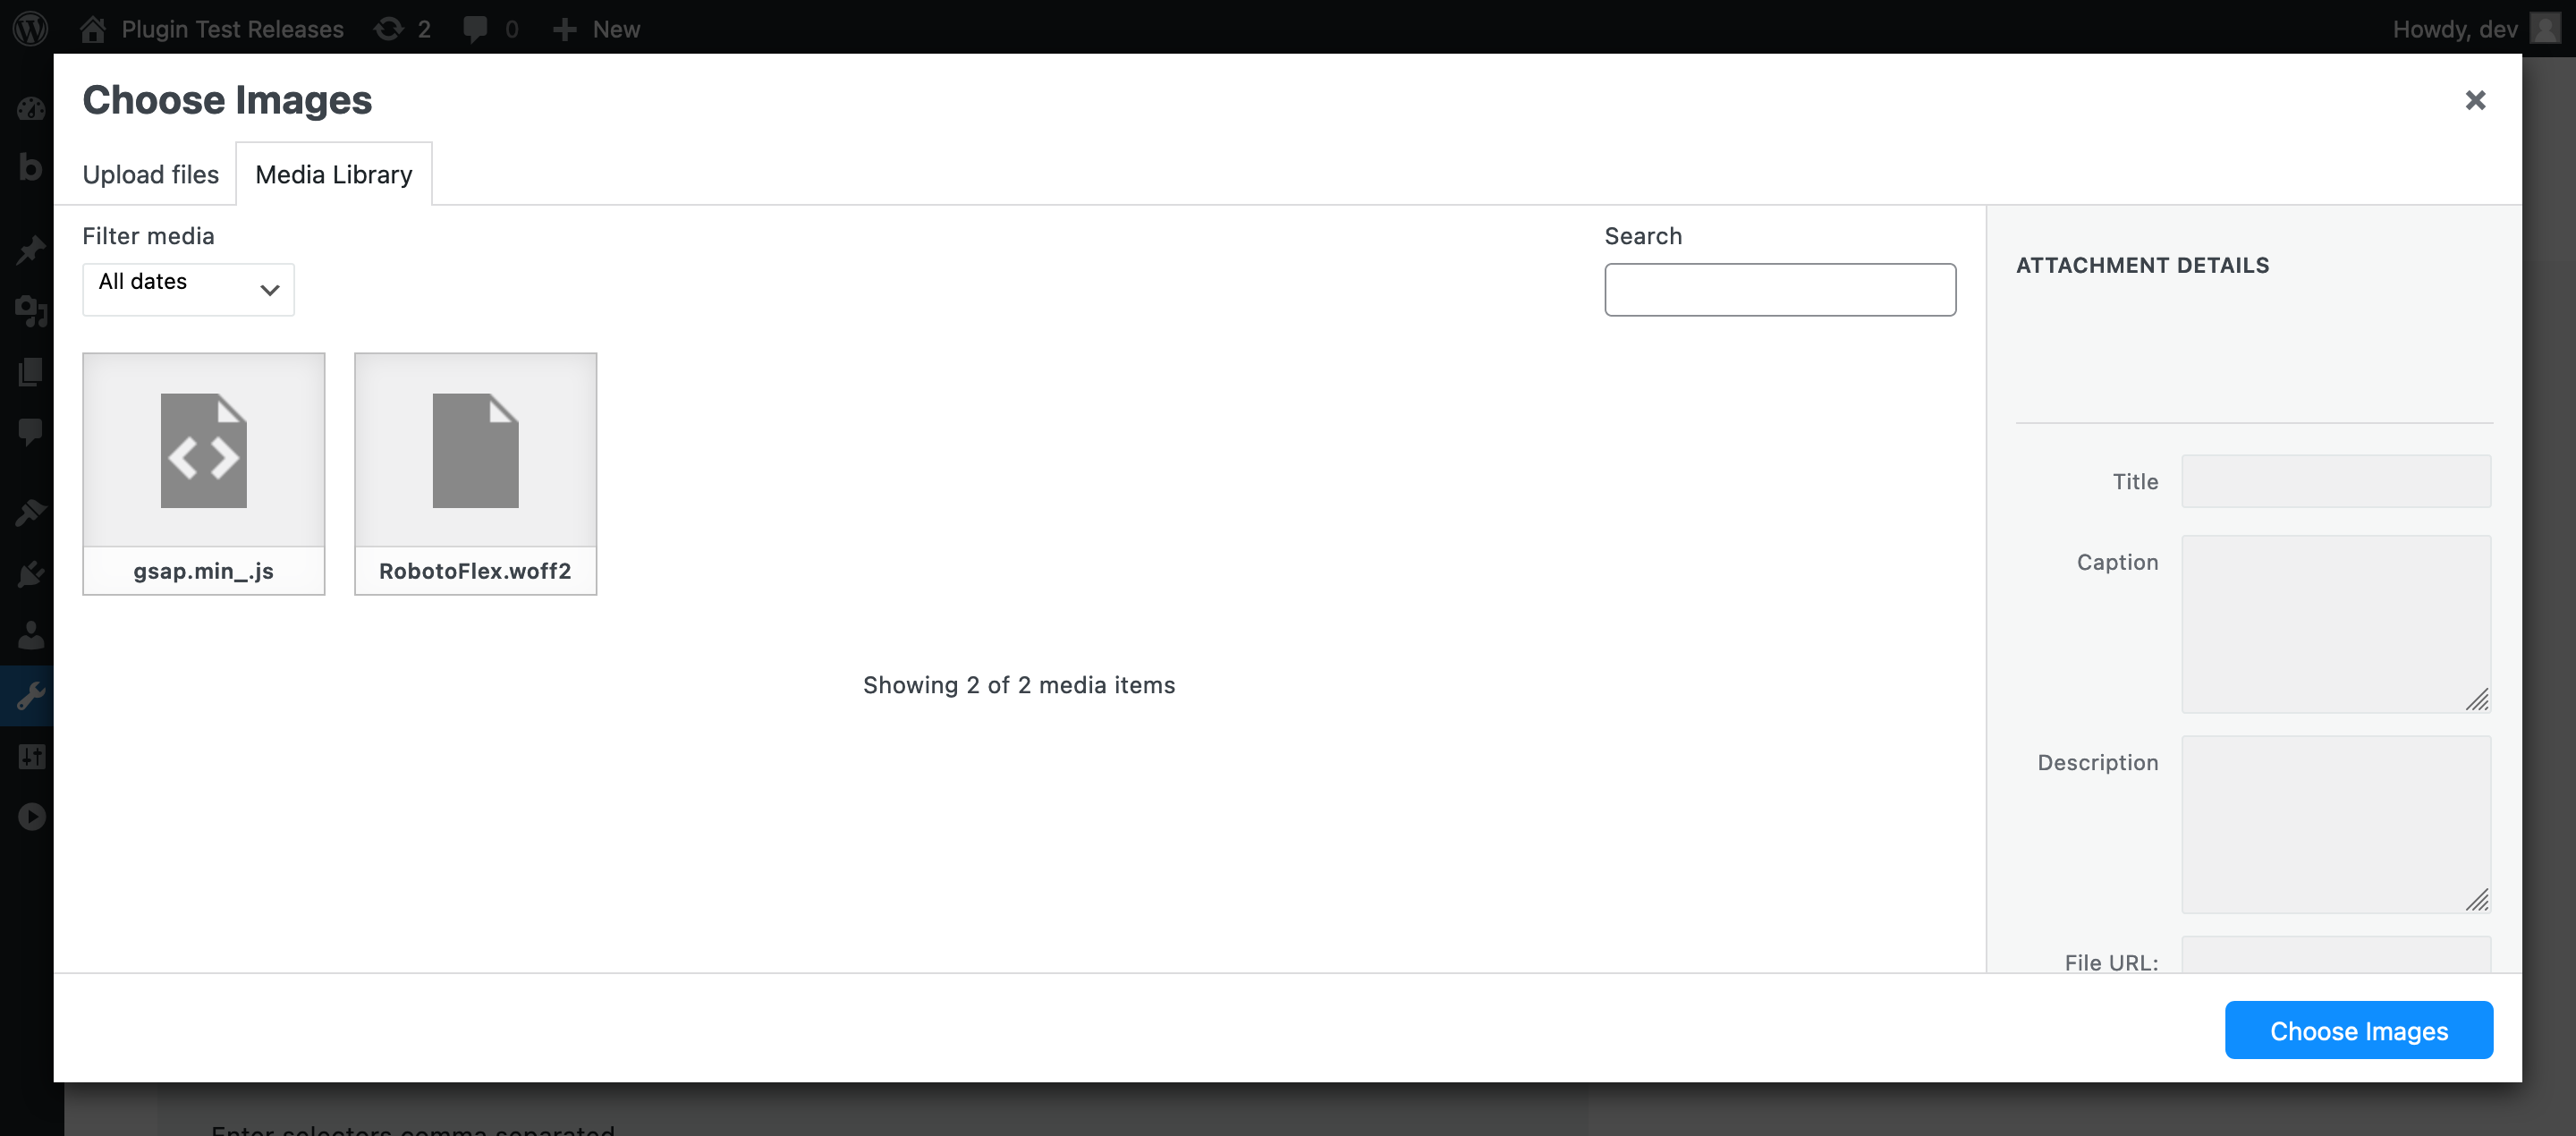2576x1136 pixels.
Task: Open the All dates filter dropdown
Action: (x=188, y=289)
